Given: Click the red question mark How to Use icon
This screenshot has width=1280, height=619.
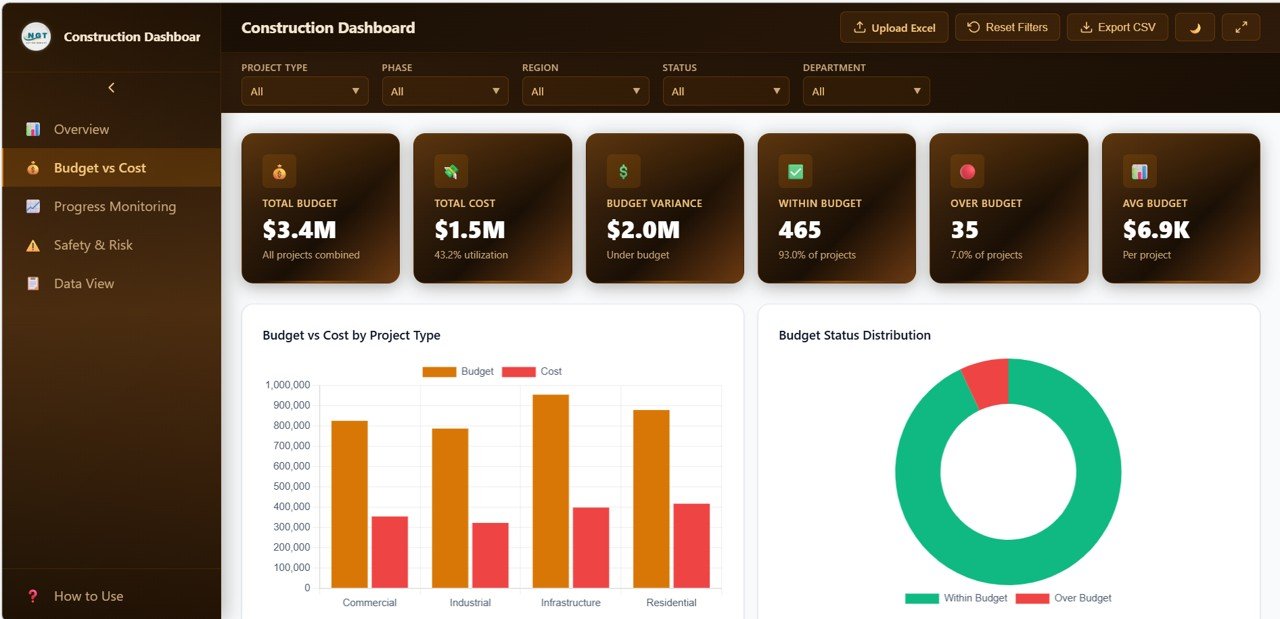Looking at the screenshot, I should pyautogui.click(x=33, y=596).
